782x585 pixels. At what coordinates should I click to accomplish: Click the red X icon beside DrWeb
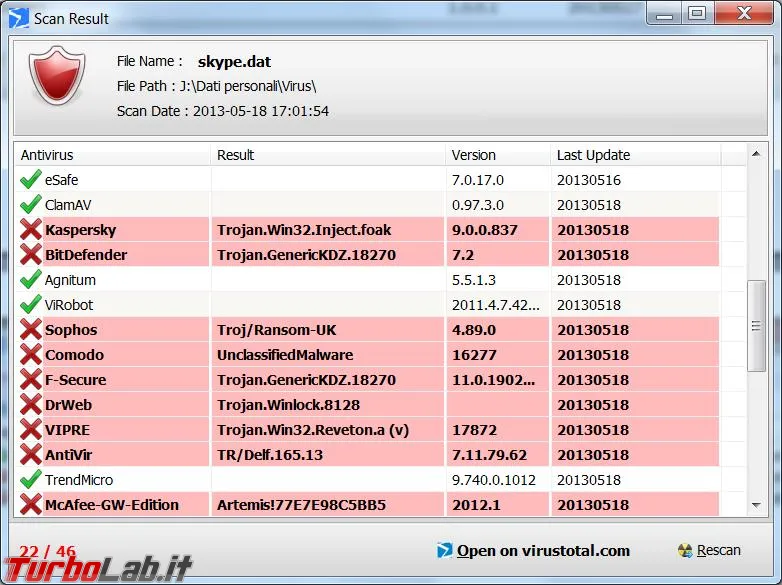coord(30,404)
